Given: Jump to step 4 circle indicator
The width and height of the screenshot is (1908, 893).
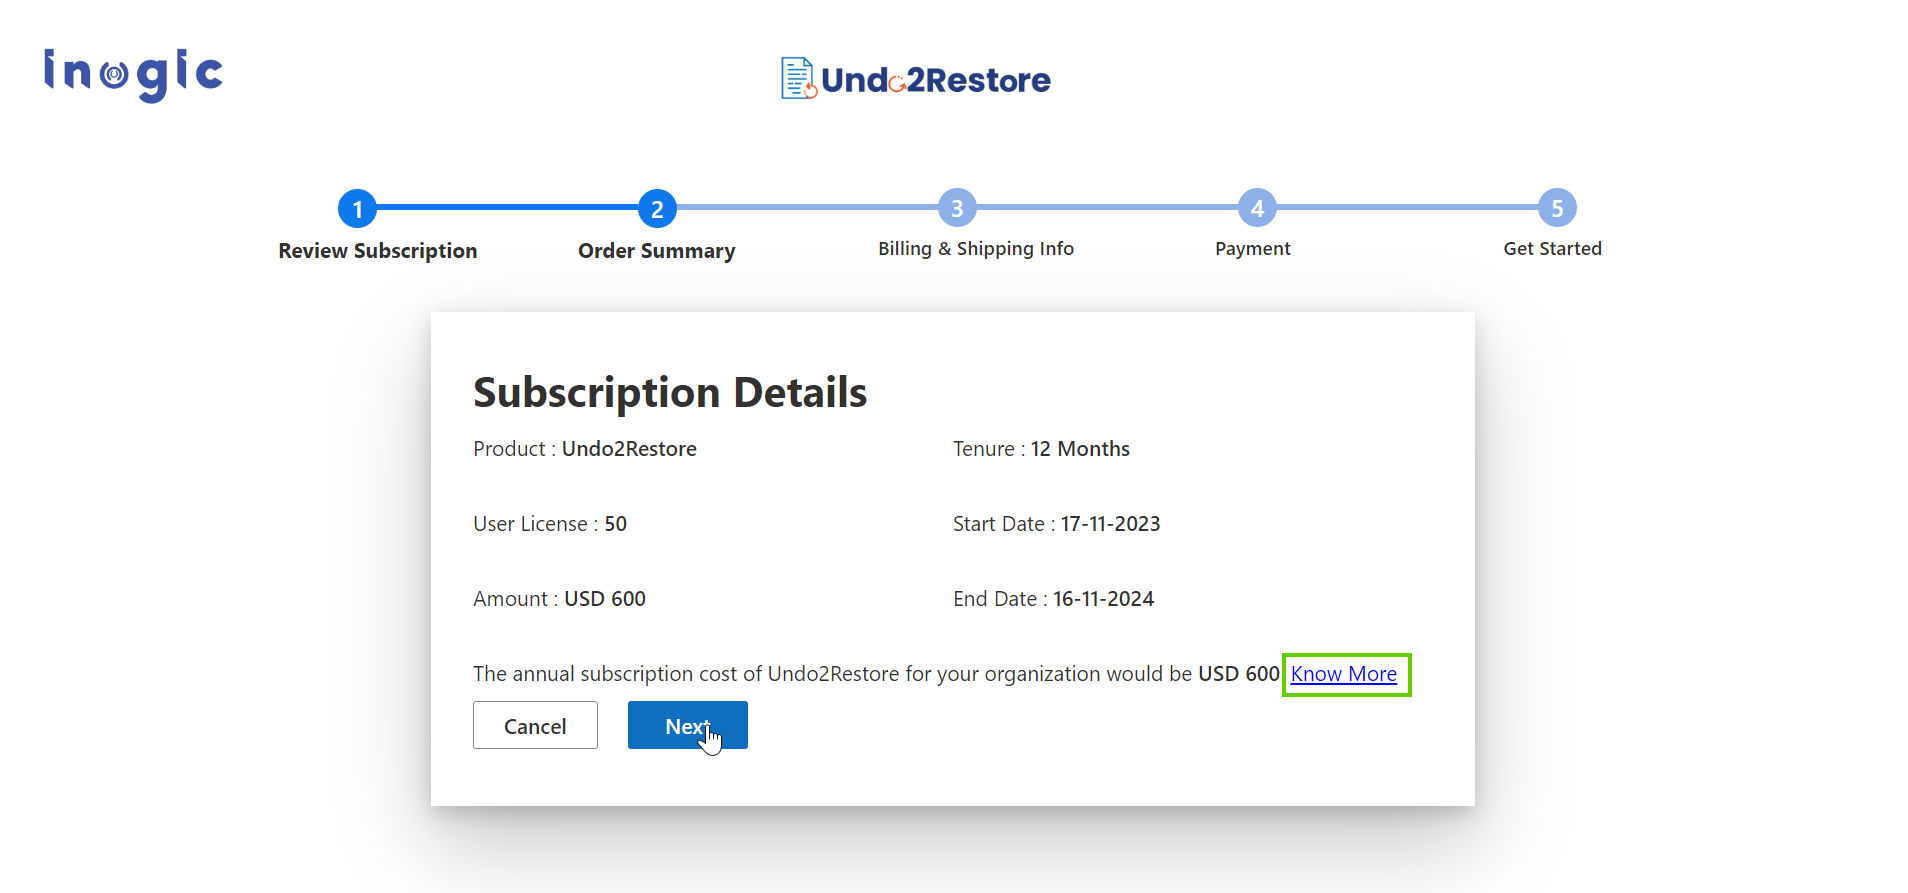Looking at the screenshot, I should coord(1257,208).
